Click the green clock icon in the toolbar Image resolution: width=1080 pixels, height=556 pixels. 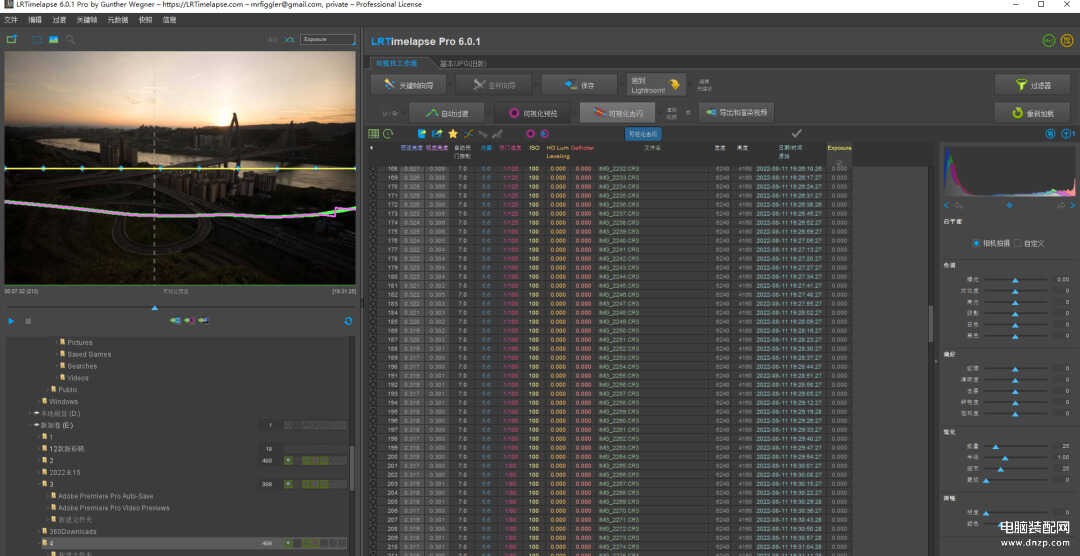tap(388, 134)
